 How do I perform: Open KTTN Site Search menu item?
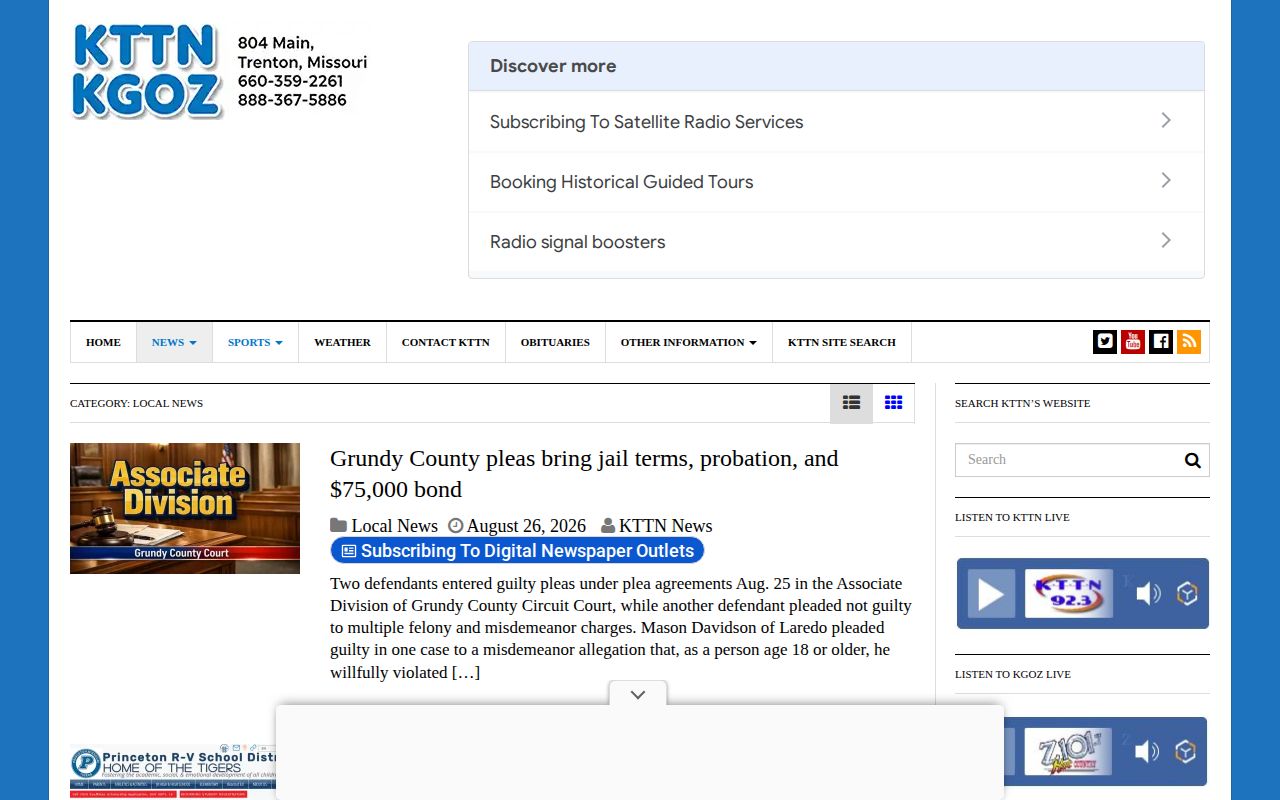pos(842,342)
